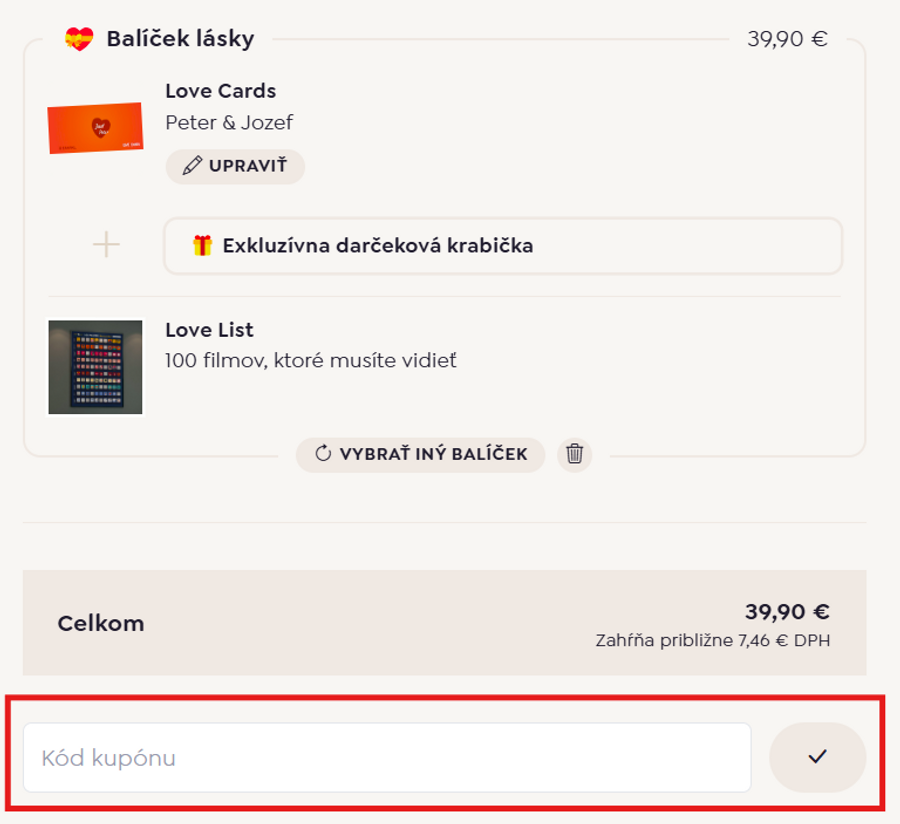This screenshot has width=900, height=824.
Task: Delete the package using the trash icon
Action: pyautogui.click(x=574, y=455)
